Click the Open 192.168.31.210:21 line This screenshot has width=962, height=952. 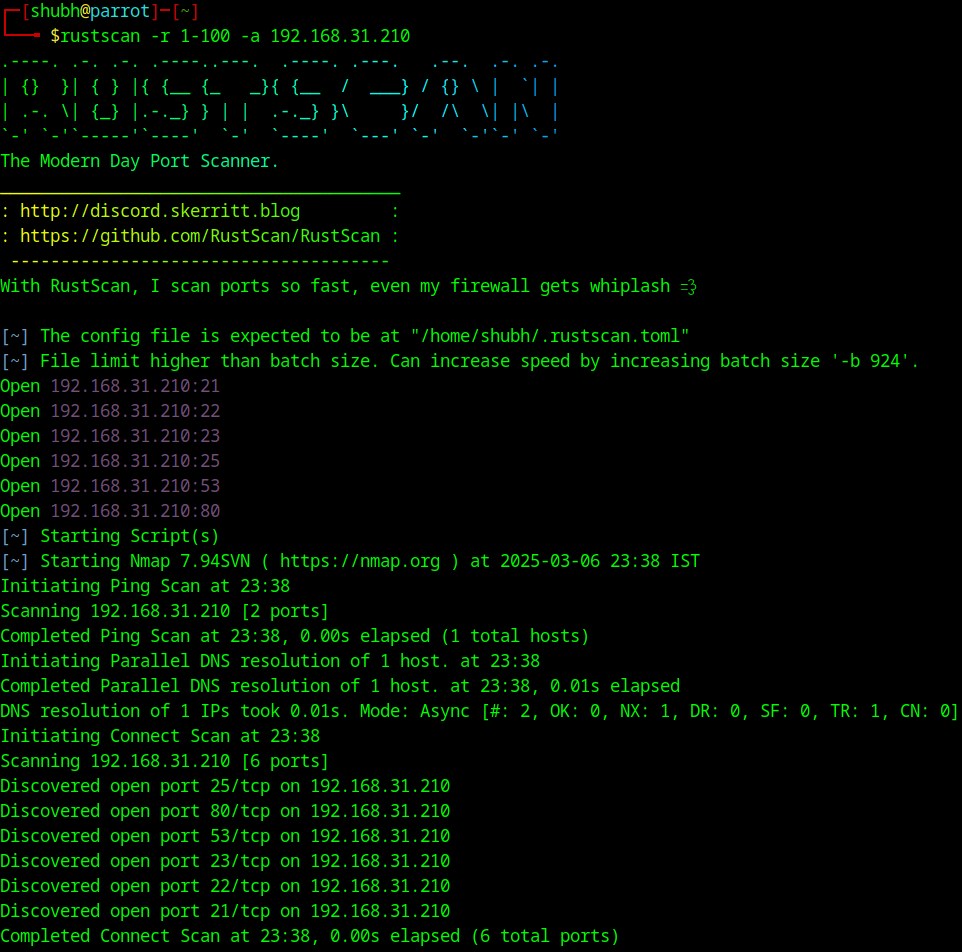pos(110,386)
